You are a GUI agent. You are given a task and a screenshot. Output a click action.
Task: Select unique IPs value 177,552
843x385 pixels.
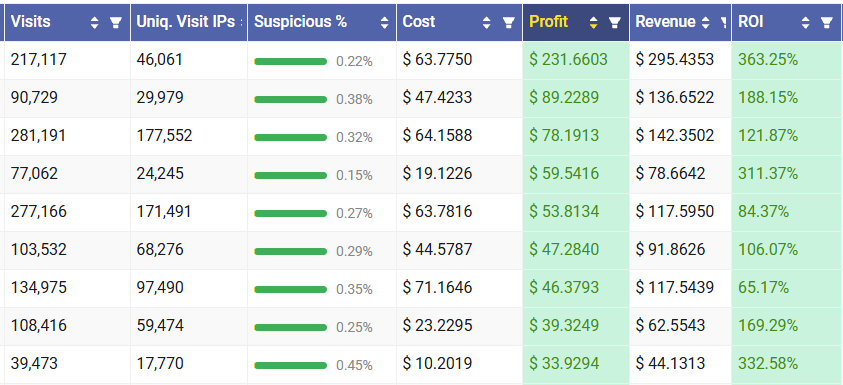click(x=164, y=136)
